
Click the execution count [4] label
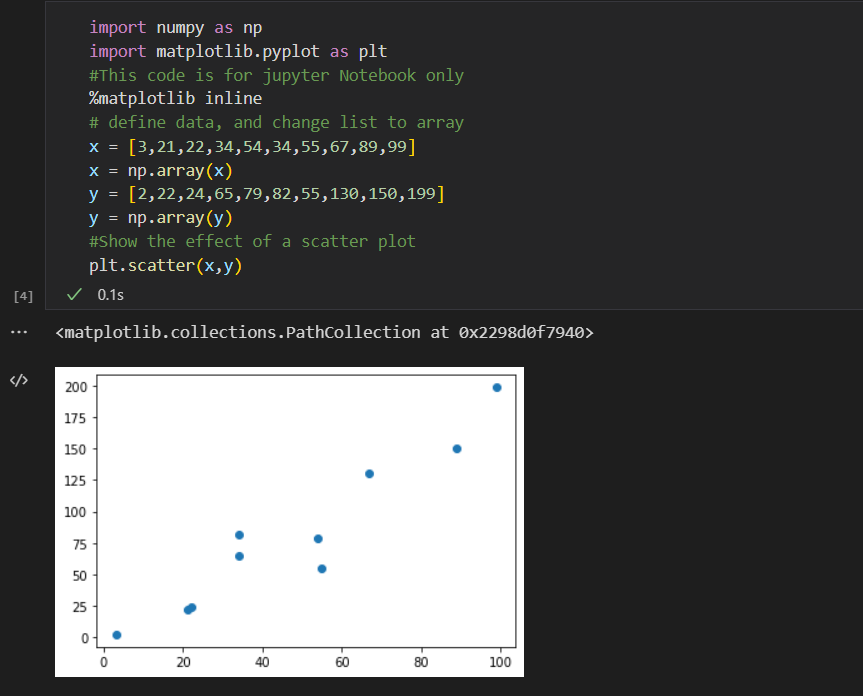click(x=23, y=297)
